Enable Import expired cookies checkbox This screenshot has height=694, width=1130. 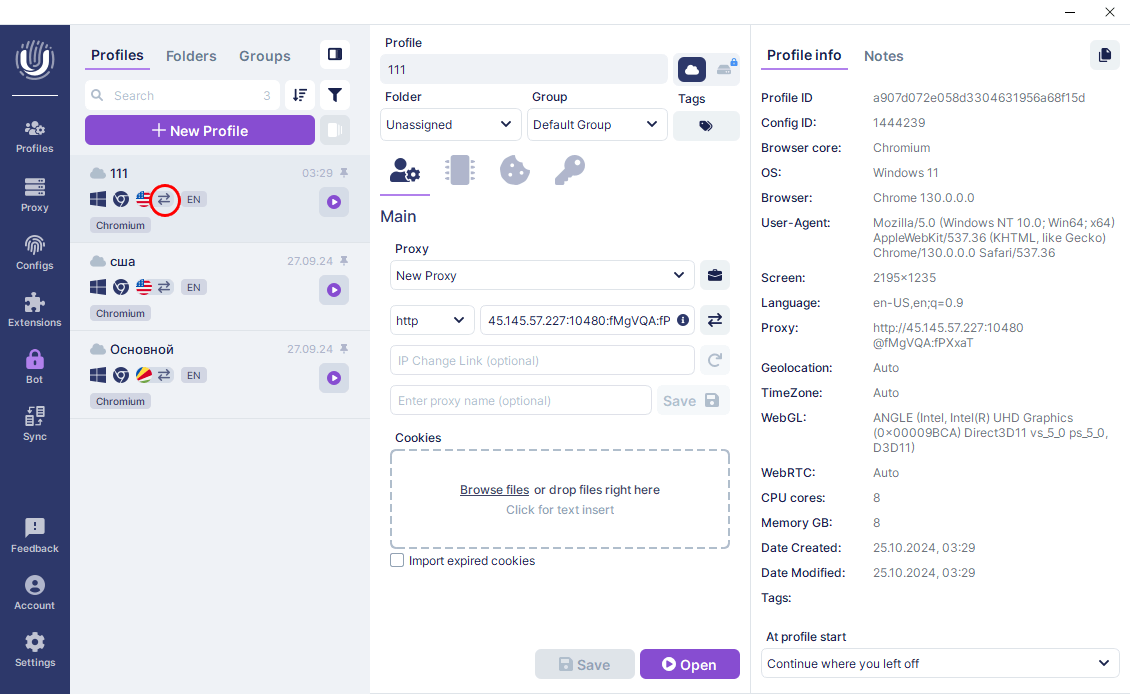397,561
